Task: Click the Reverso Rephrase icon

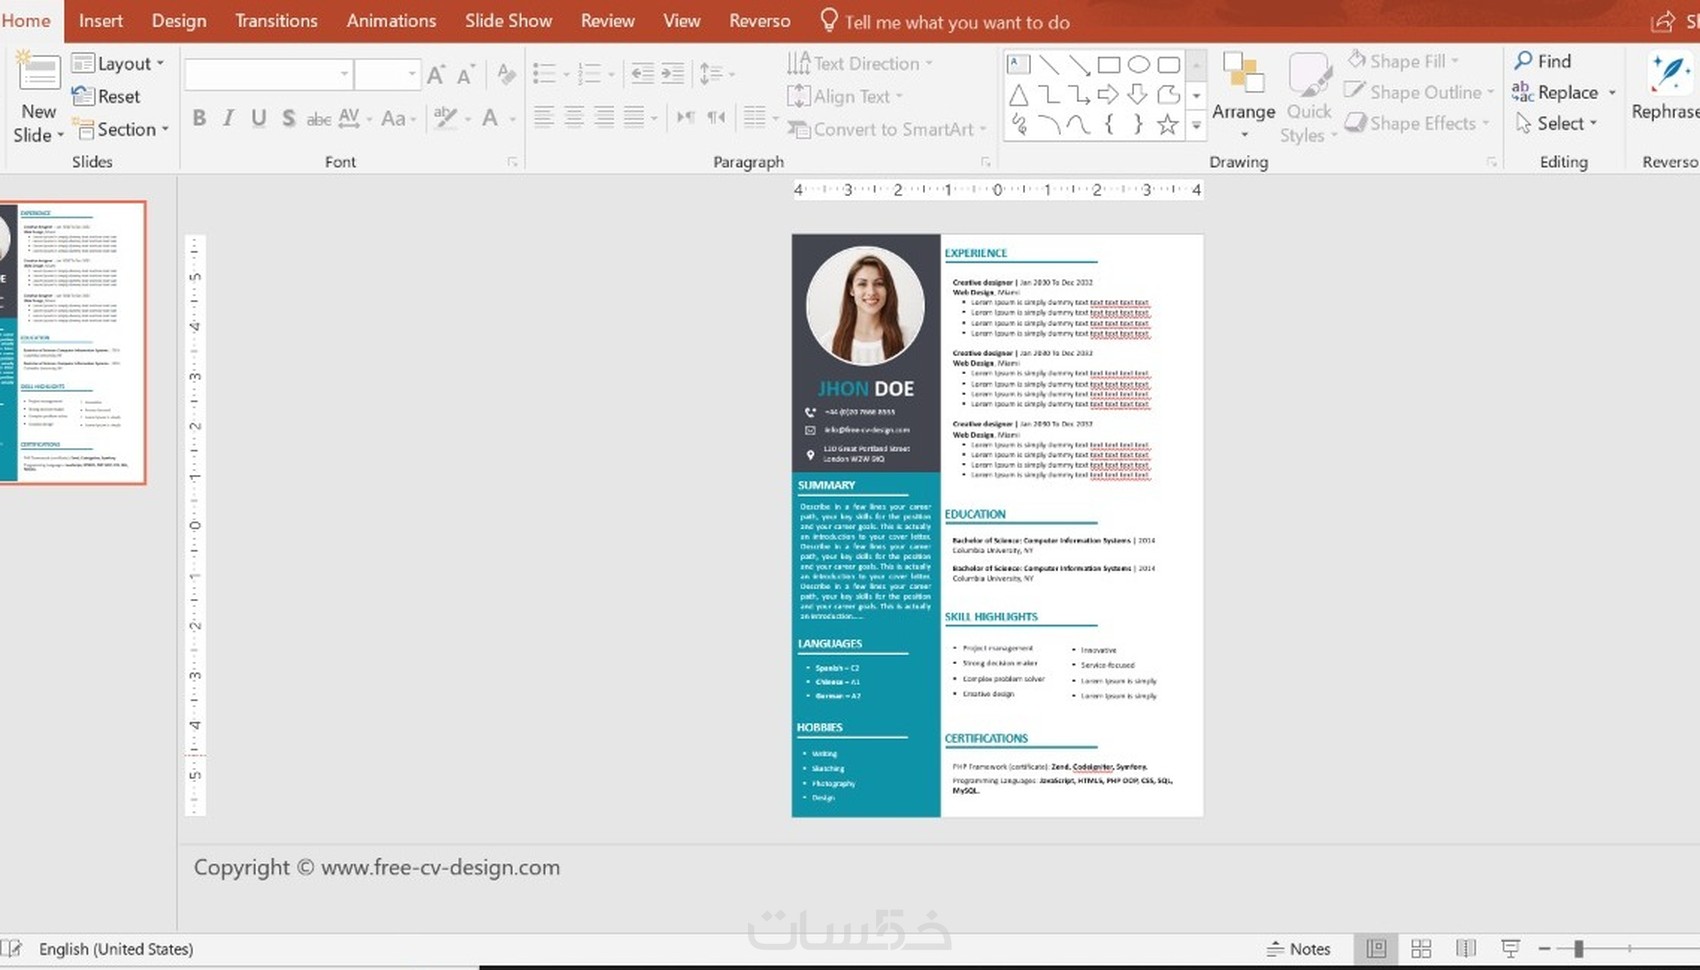Action: pyautogui.click(x=1669, y=74)
